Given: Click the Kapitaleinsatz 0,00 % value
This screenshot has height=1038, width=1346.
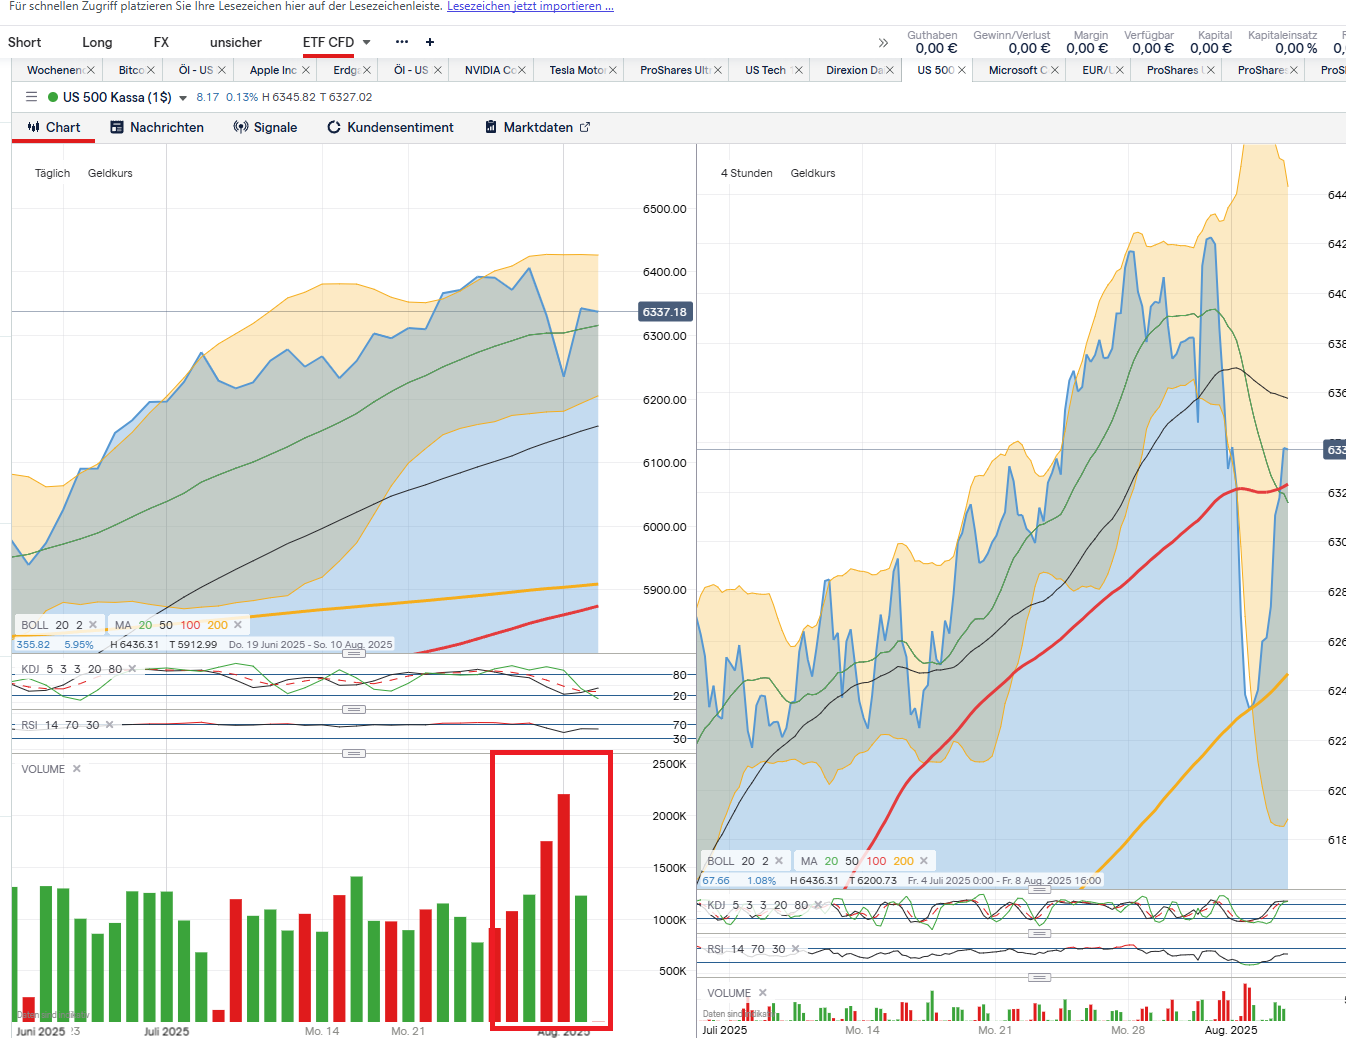Looking at the screenshot, I should coord(1296,48).
